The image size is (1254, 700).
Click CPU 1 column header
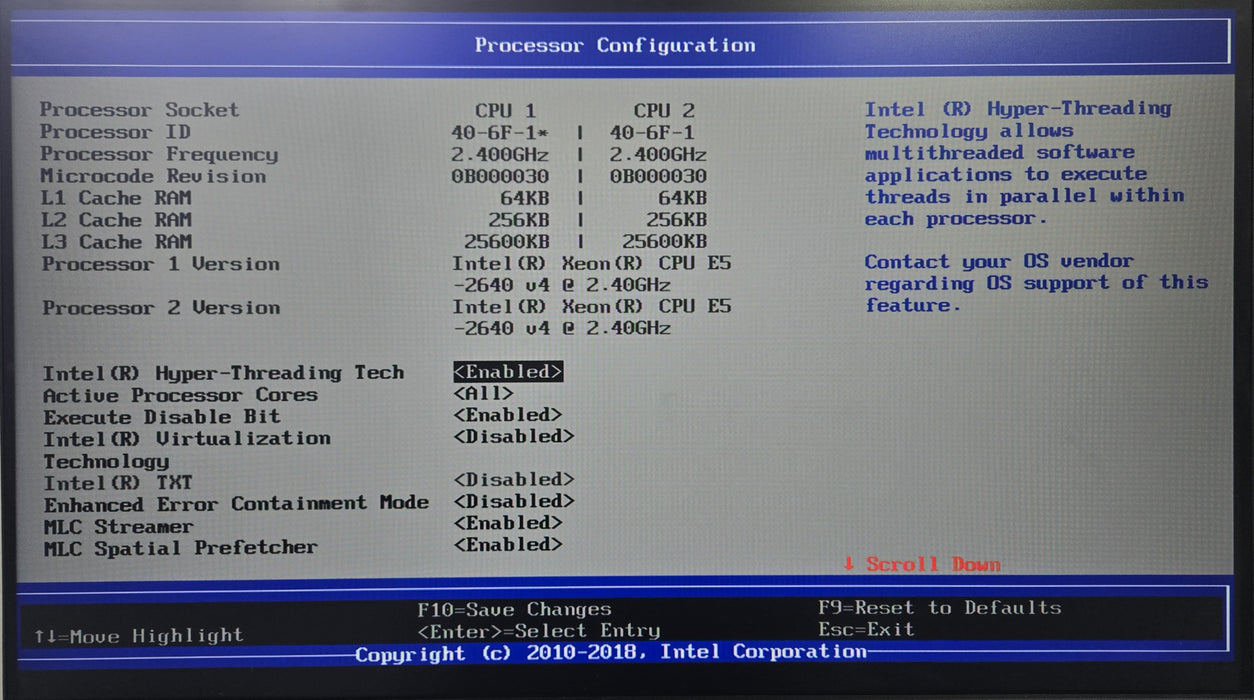(505, 110)
